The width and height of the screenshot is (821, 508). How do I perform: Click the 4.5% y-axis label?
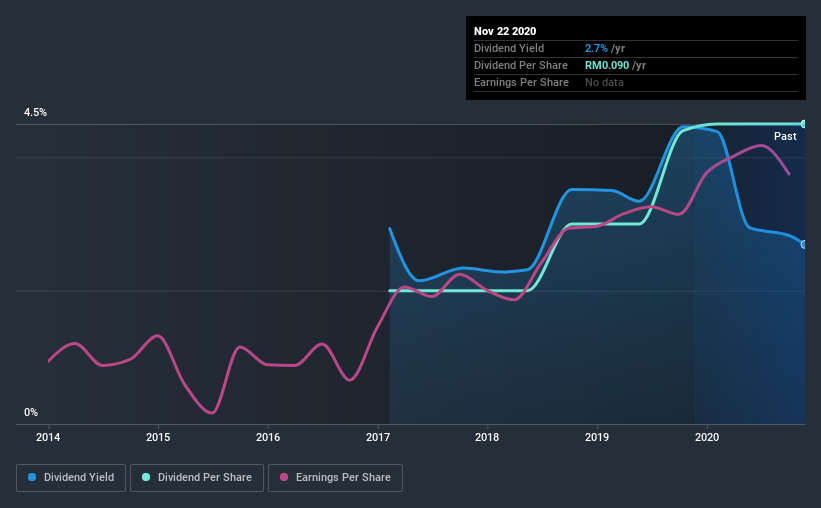[35, 113]
